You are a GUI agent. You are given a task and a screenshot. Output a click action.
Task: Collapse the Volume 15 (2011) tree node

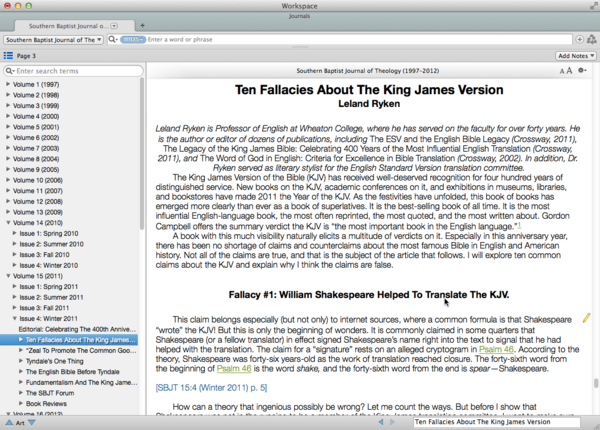pyautogui.click(x=8, y=275)
